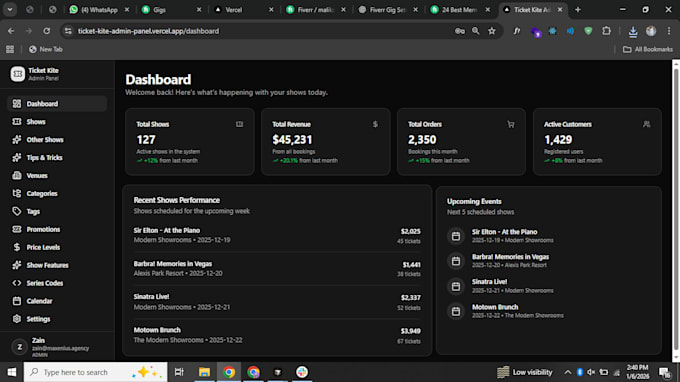The width and height of the screenshot is (680, 382).
Task: Open the Chrome three-dot menu
Action: click(x=669, y=31)
